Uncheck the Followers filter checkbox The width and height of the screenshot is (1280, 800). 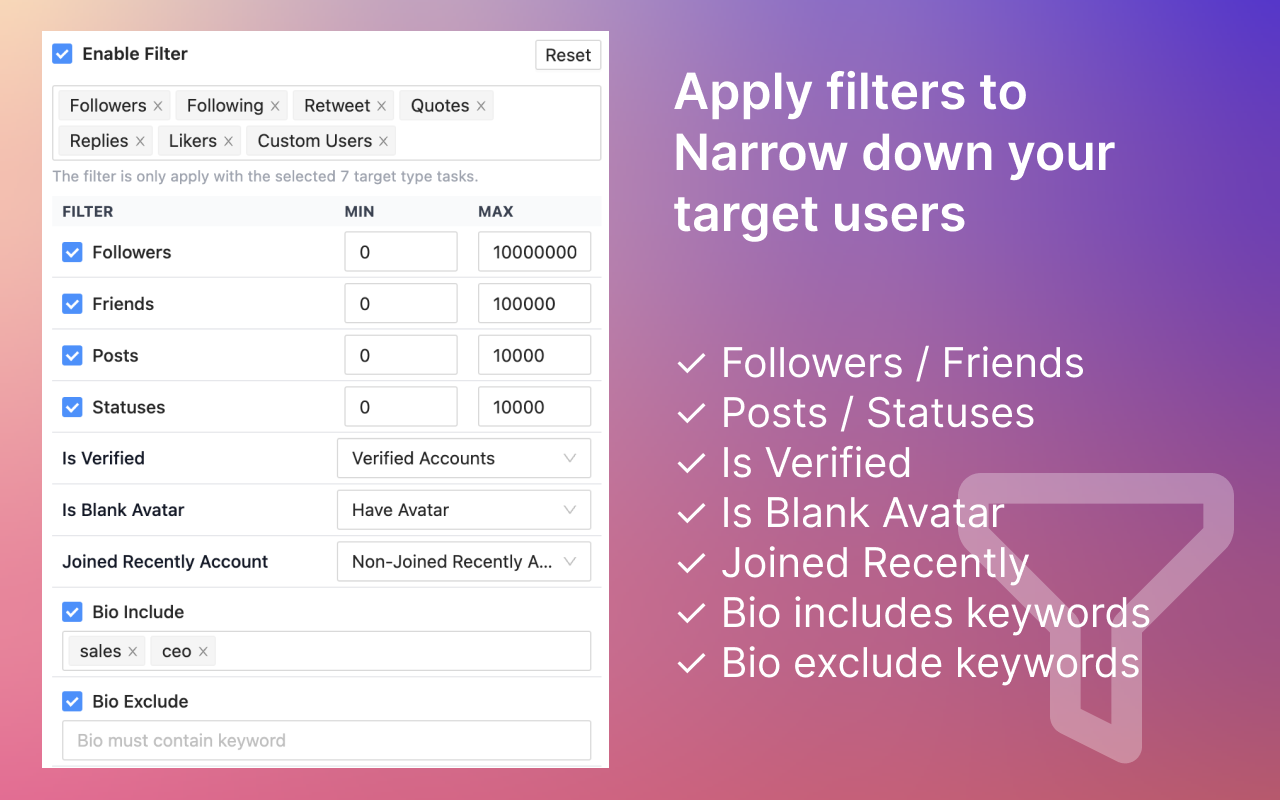click(x=72, y=252)
